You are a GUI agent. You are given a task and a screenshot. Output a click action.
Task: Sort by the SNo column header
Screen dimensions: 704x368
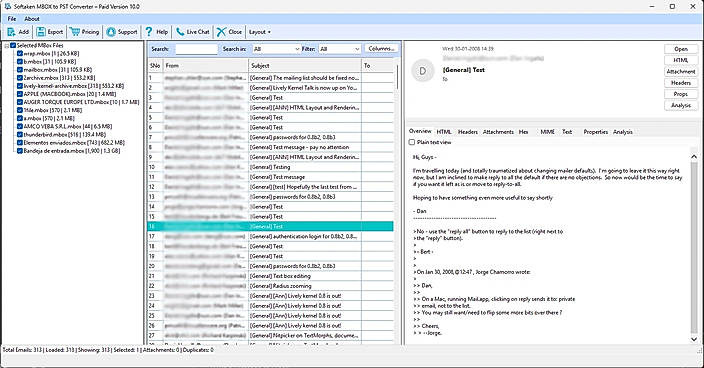tap(155, 66)
